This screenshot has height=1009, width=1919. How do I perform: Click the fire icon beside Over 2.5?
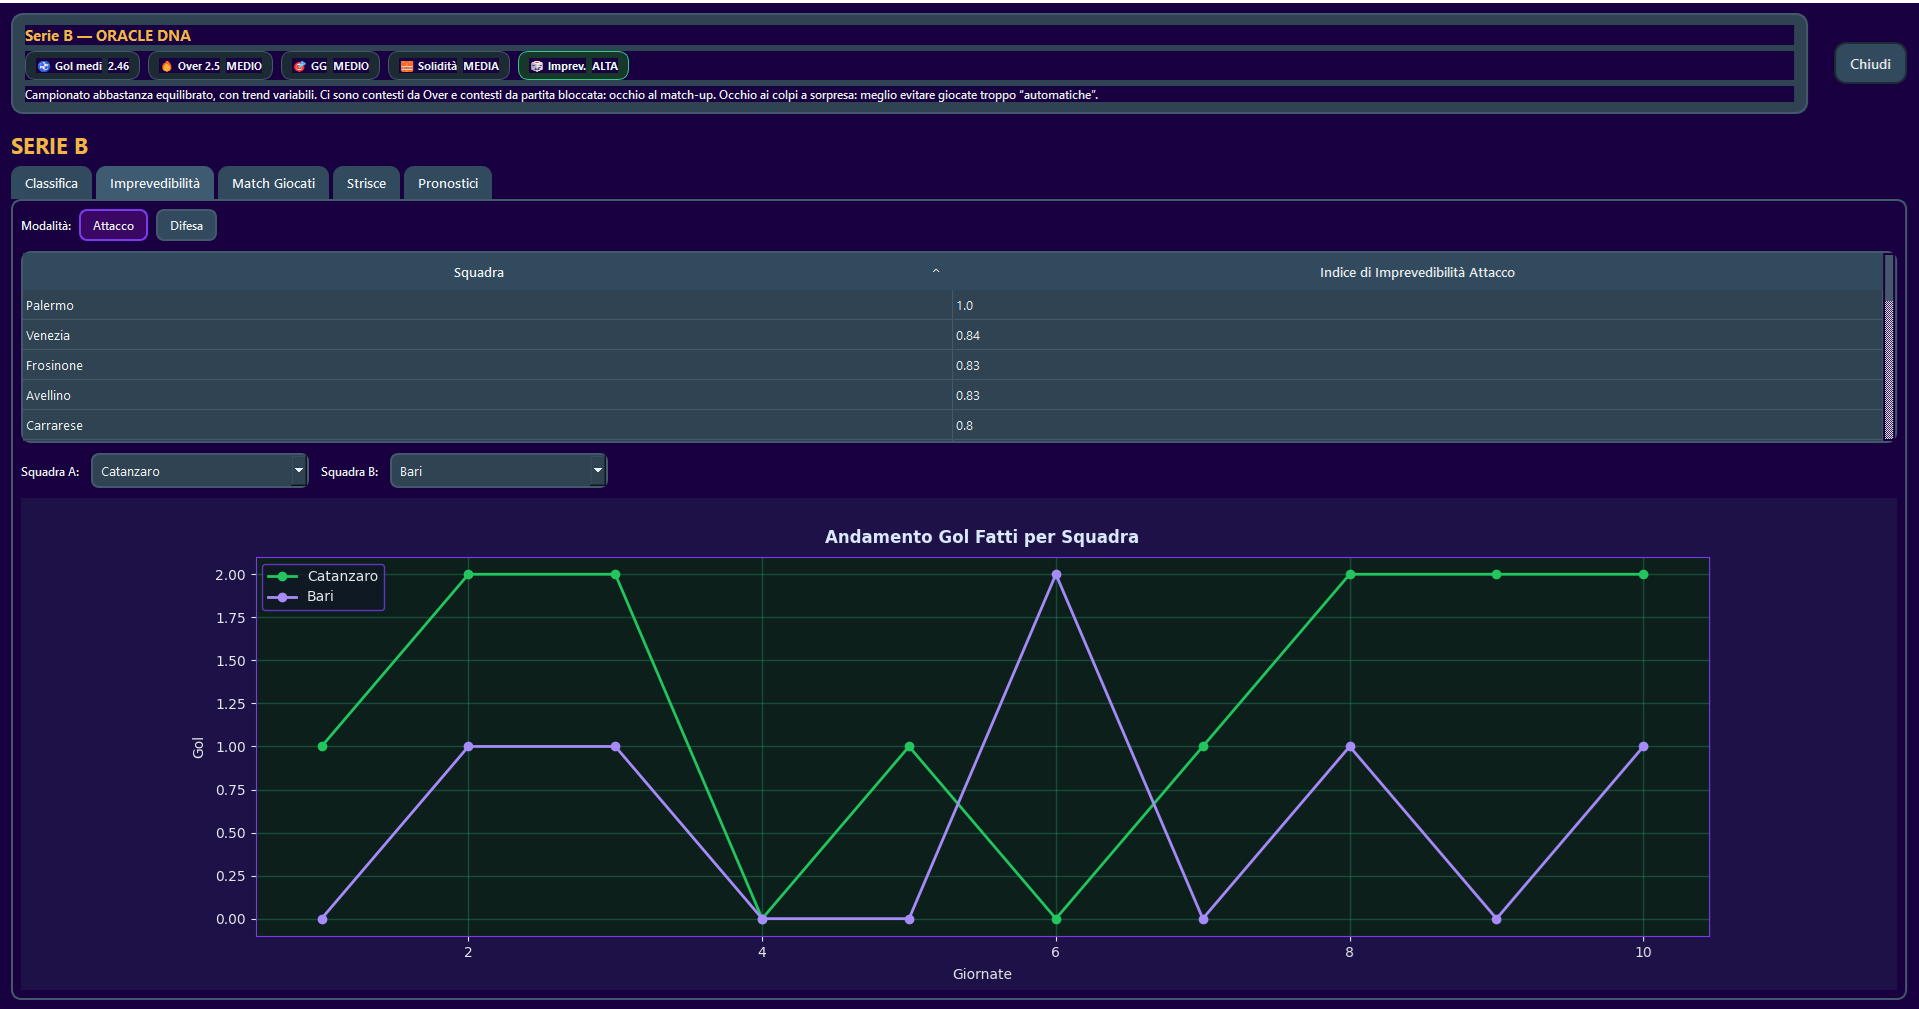point(167,67)
